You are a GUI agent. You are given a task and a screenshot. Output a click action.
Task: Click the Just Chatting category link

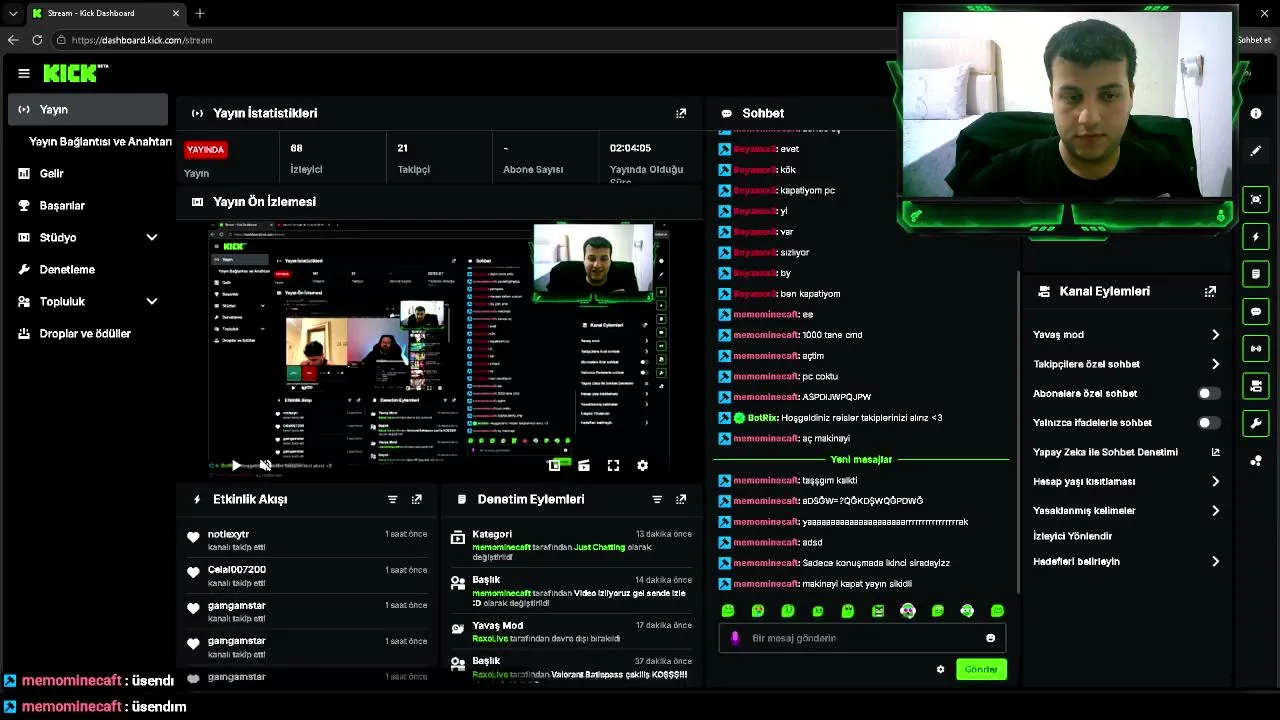point(600,547)
